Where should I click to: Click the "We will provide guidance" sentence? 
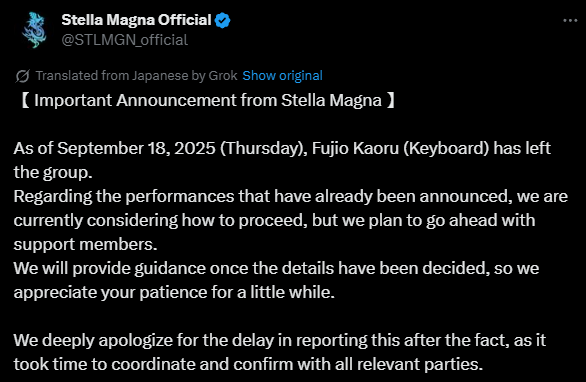click(276, 268)
